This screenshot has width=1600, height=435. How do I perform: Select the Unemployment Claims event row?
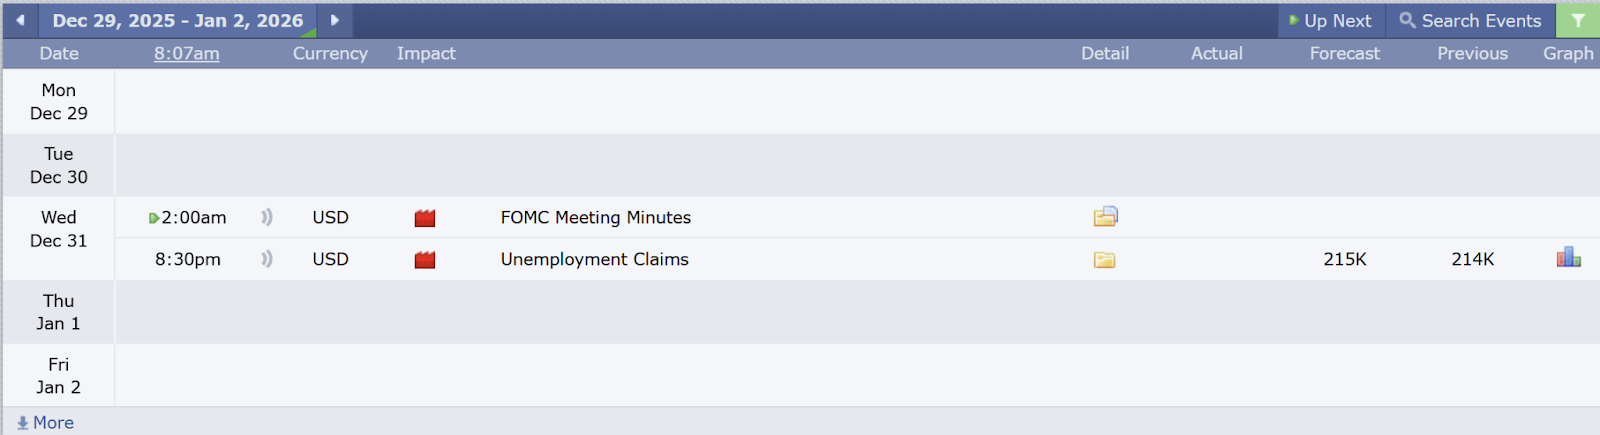tap(594, 260)
